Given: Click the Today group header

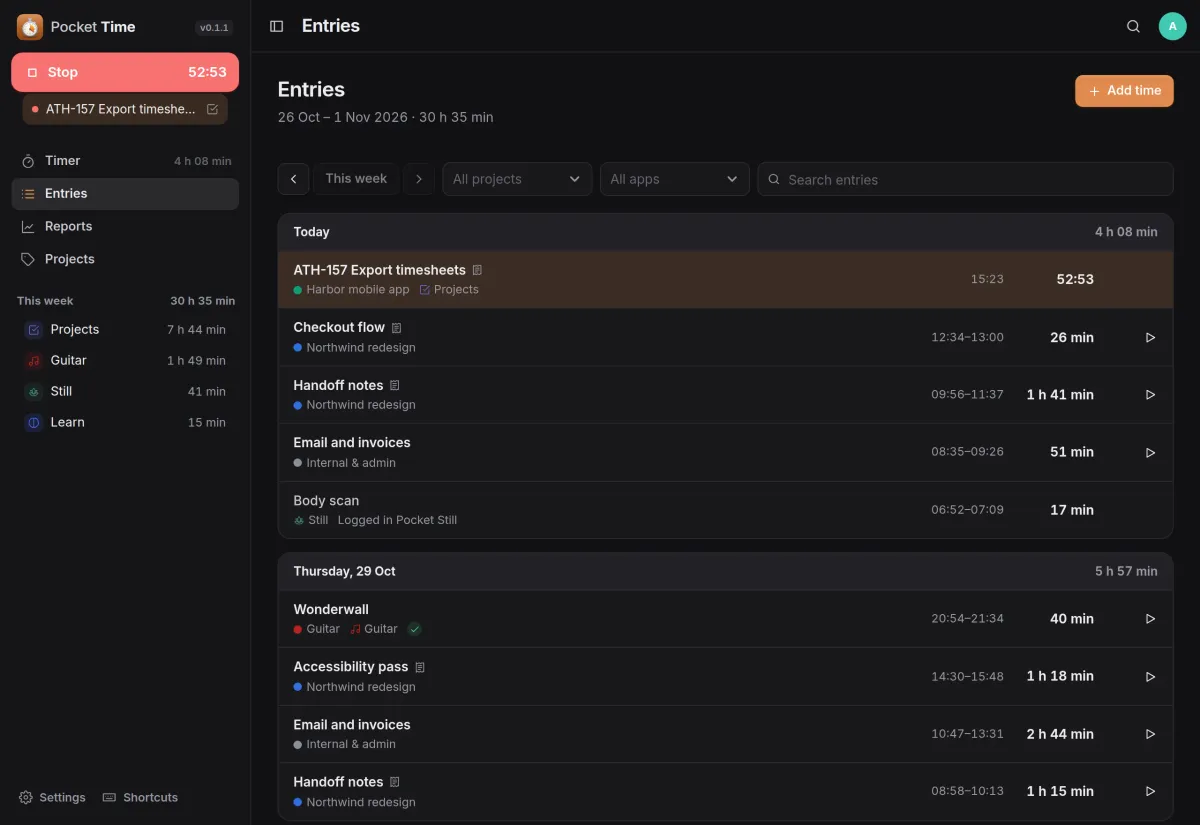Looking at the screenshot, I should pyautogui.click(x=725, y=232).
